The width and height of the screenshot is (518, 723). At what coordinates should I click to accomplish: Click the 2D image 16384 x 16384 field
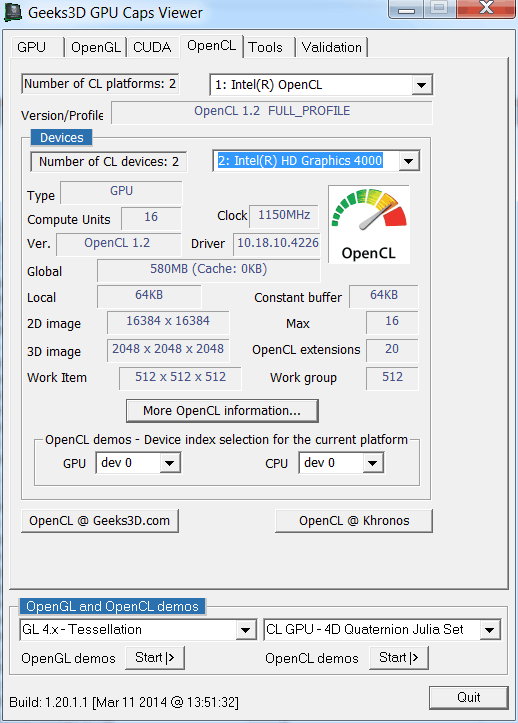[x=168, y=322]
